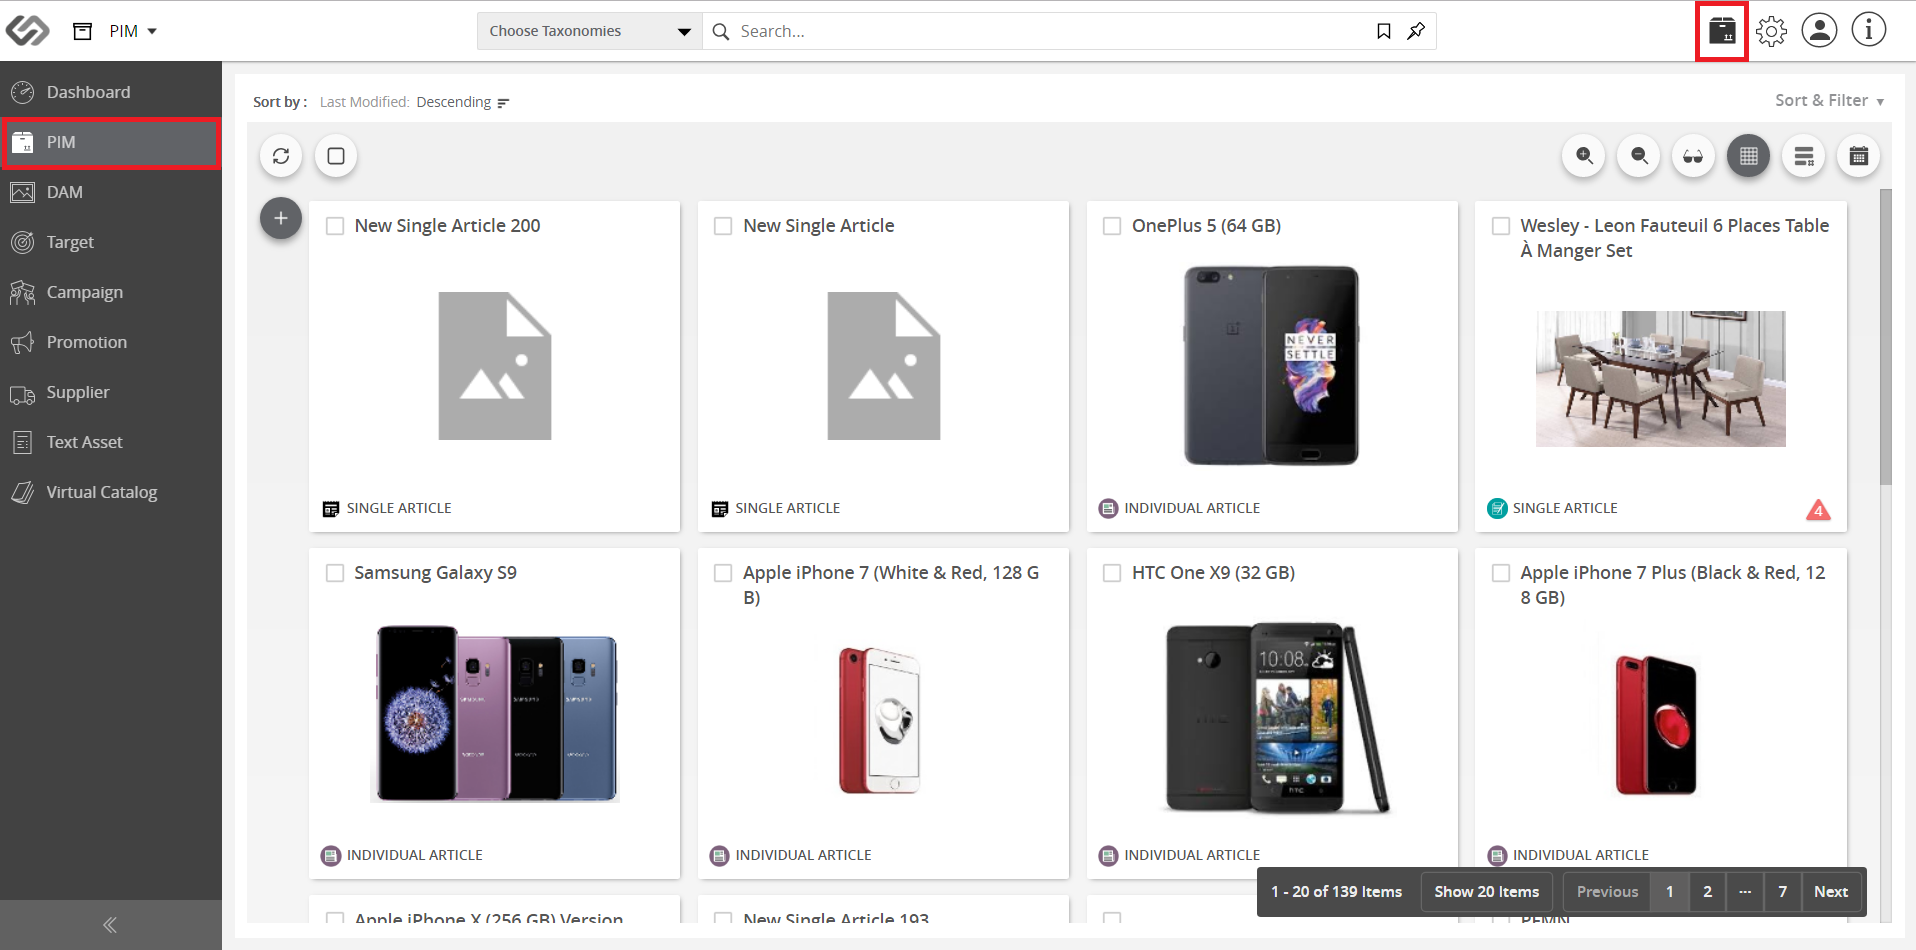Viewport: 1916px width, 950px height.
Task: Switch to grid view
Action: click(x=1748, y=156)
